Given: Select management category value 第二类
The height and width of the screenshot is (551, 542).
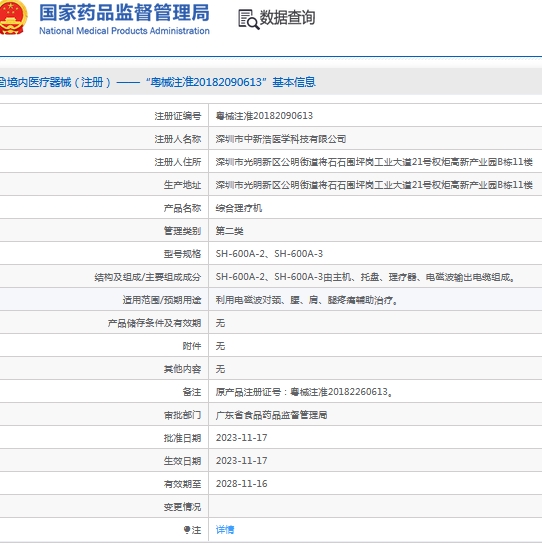Looking at the screenshot, I should click(230, 231).
